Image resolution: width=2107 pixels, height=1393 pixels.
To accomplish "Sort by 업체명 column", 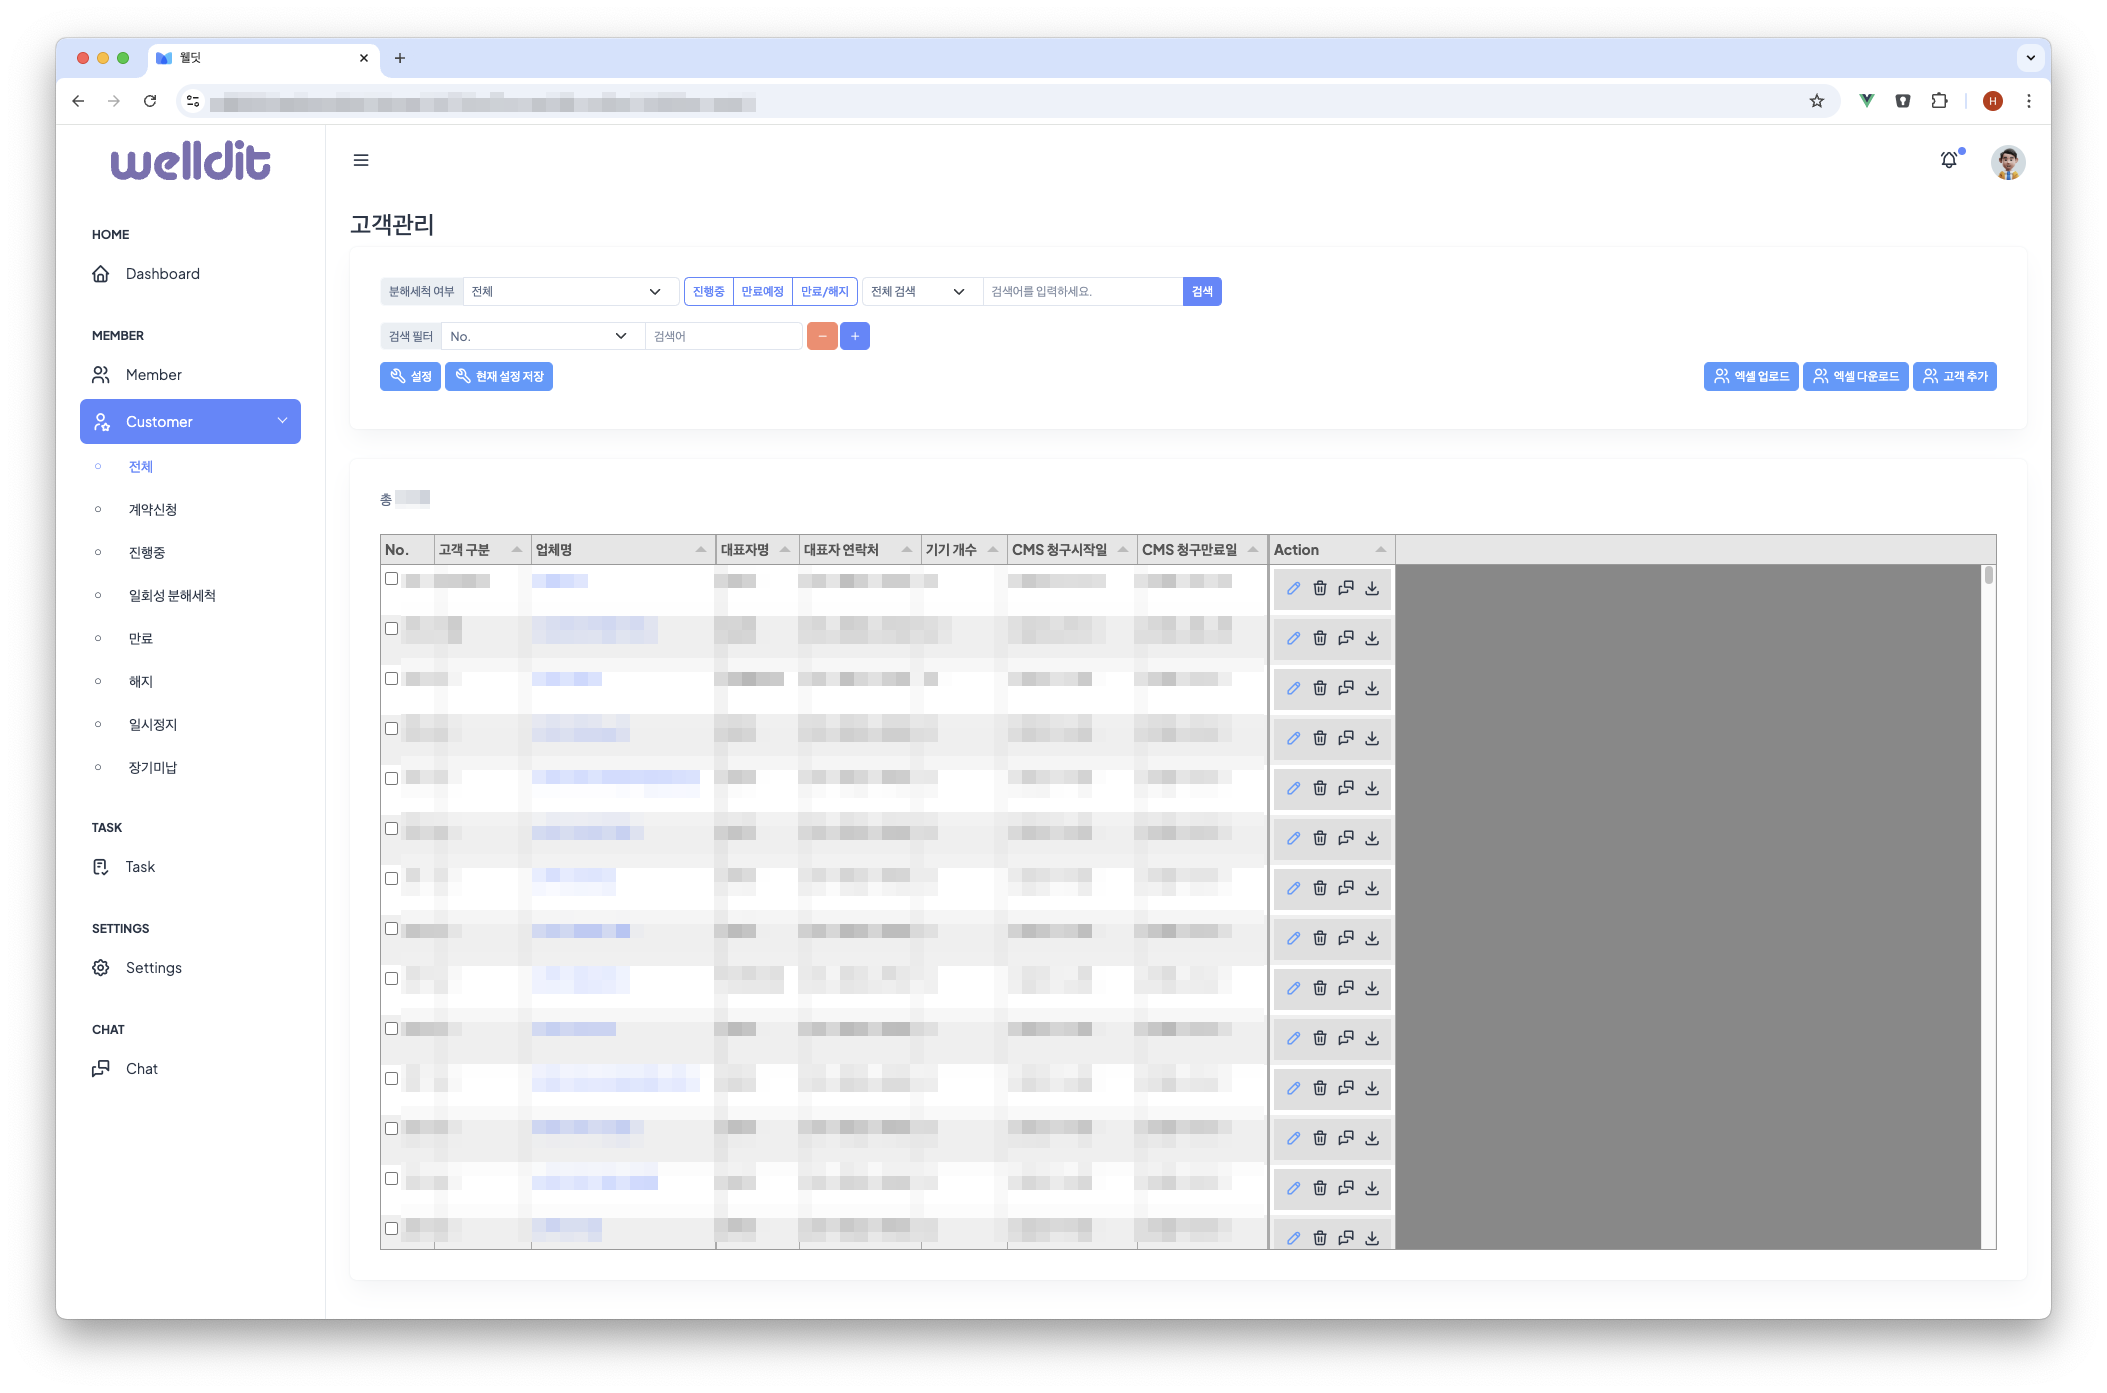I will pos(622,550).
